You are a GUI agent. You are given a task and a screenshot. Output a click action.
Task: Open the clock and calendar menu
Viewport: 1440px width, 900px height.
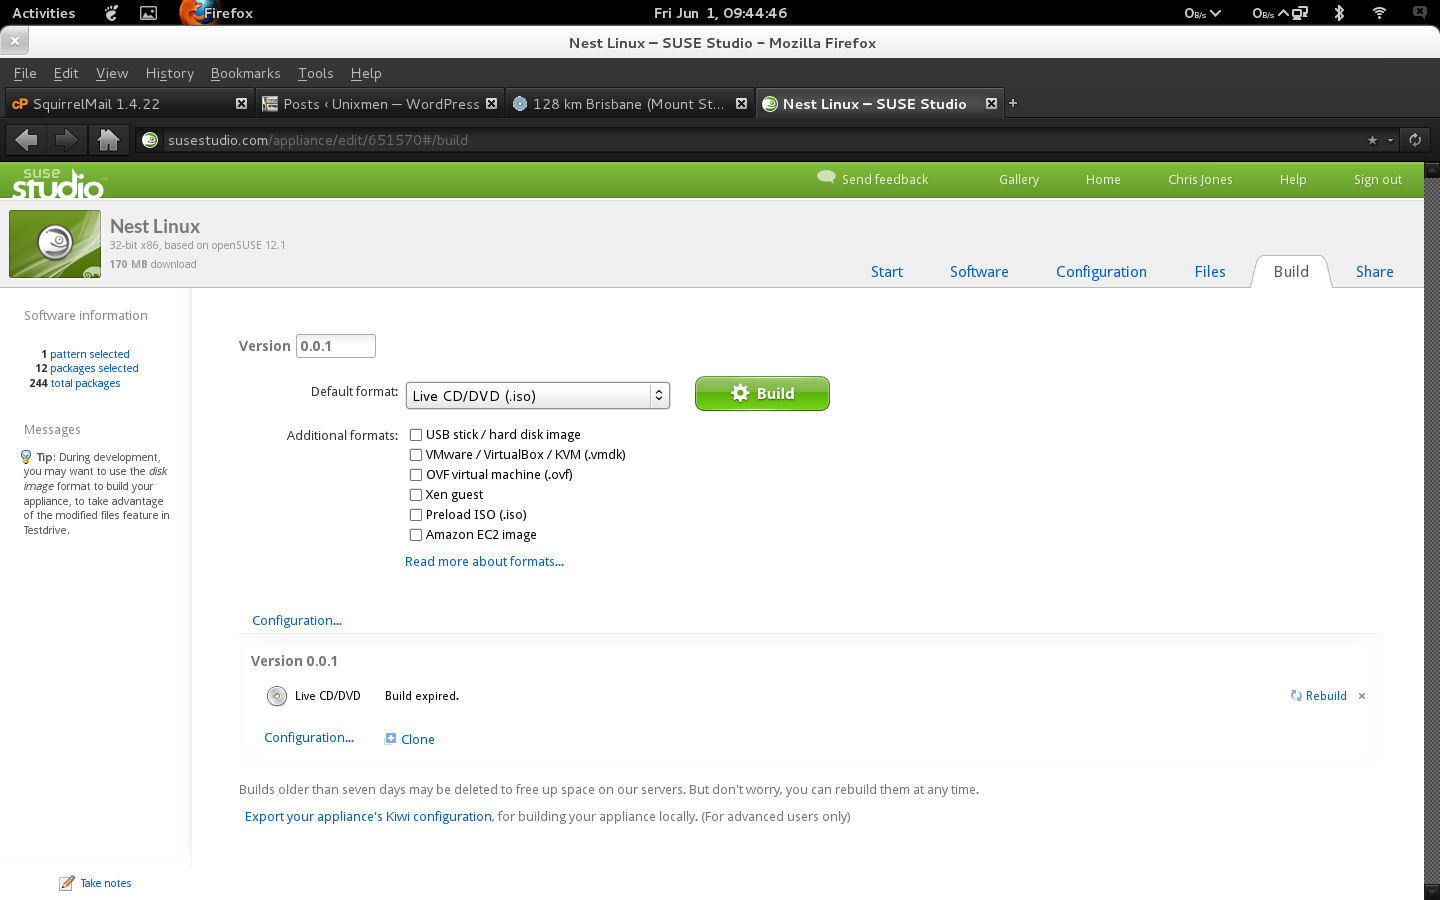[720, 13]
